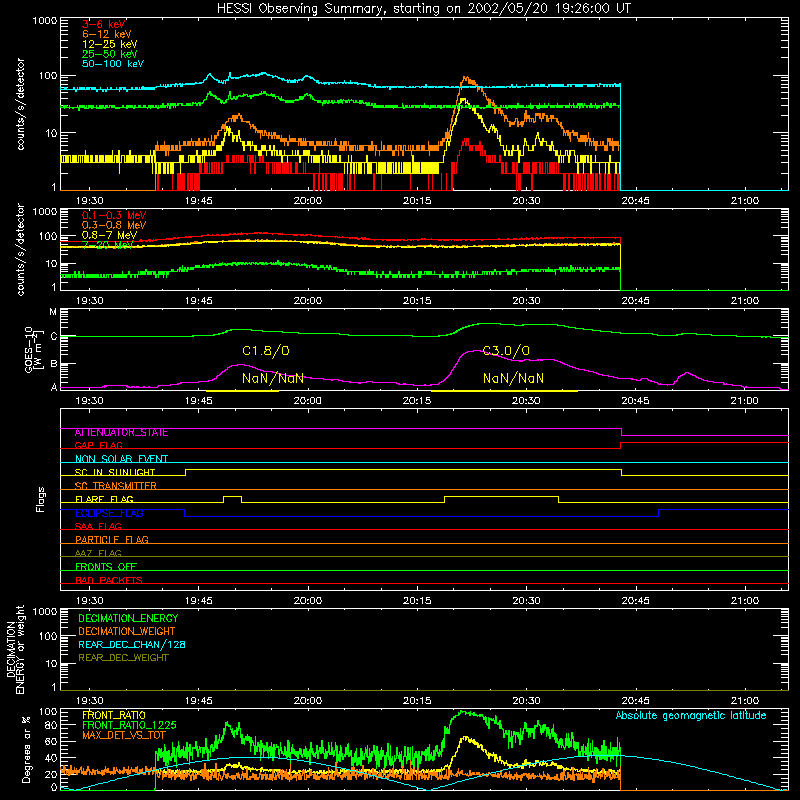Click the Absolute geomagnetic latitude label
This screenshot has width=800, height=800.
pos(691,716)
